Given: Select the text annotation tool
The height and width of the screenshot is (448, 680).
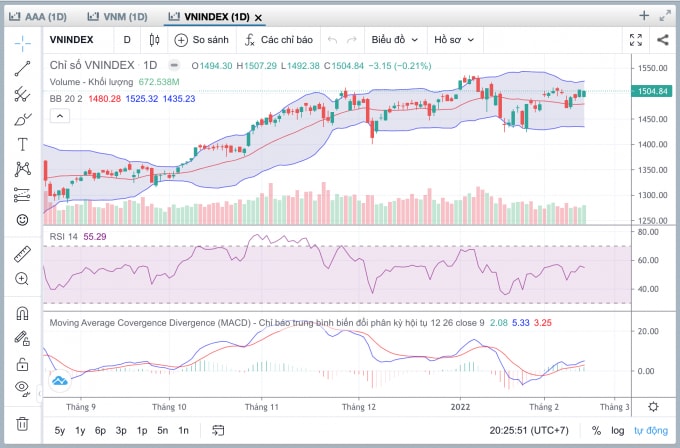Looking at the screenshot, I should pyautogui.click(x=23, y=144).
